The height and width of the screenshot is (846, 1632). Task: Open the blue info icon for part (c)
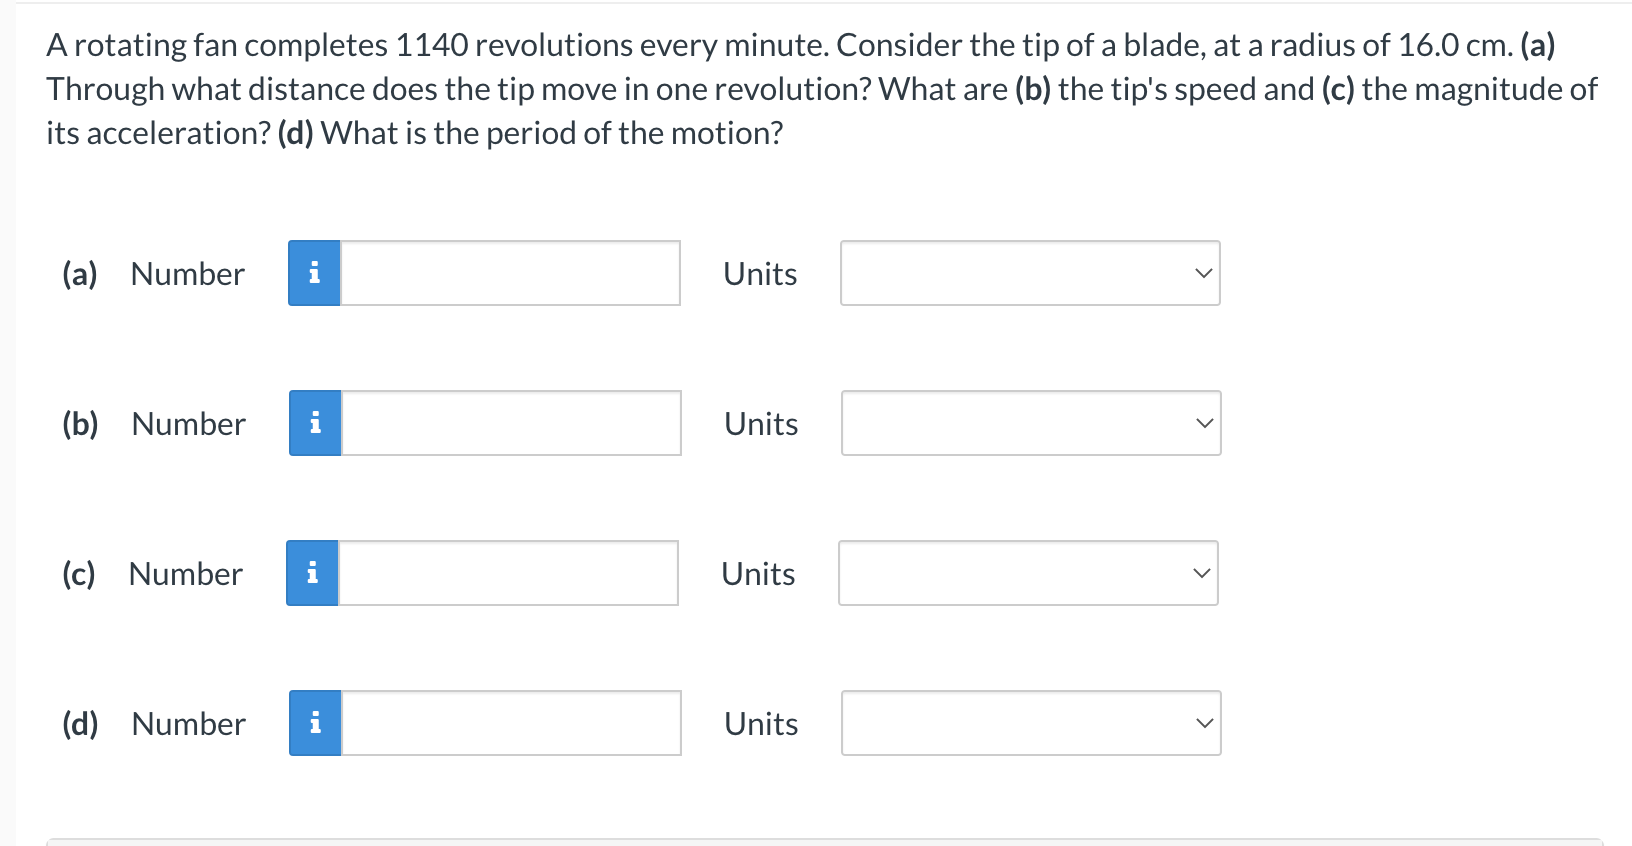[312, 573]
